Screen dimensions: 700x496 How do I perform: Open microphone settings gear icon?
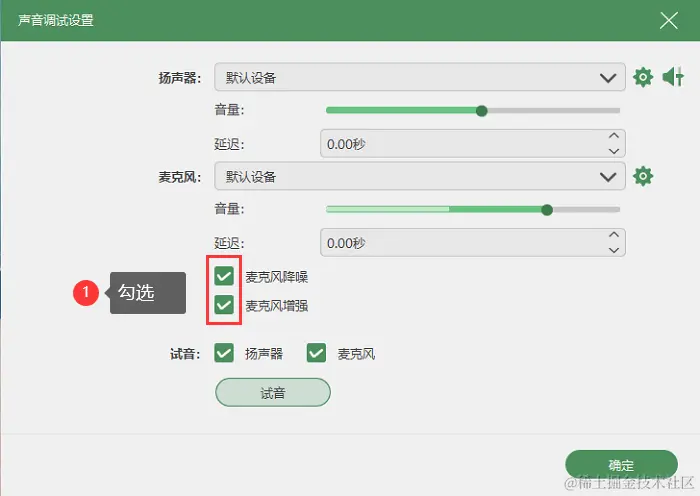coord(643,176)
